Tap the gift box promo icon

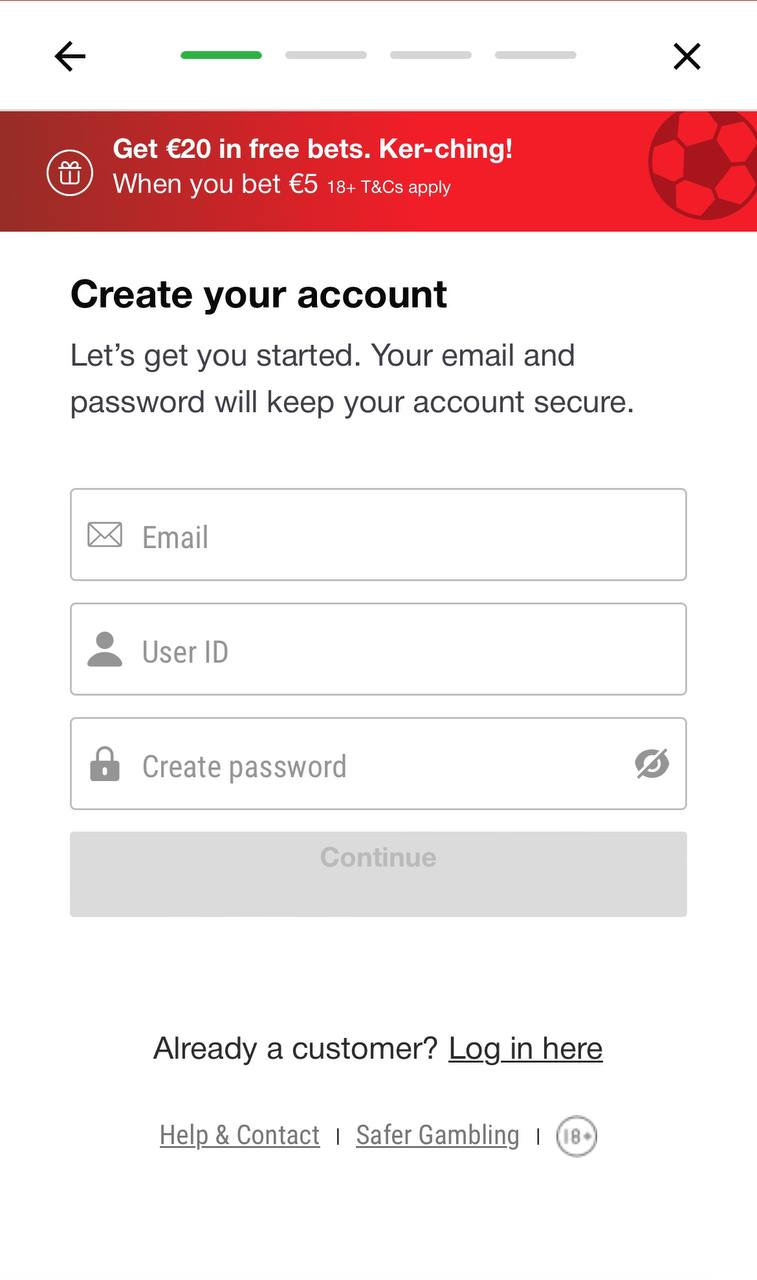click(70, 173)
